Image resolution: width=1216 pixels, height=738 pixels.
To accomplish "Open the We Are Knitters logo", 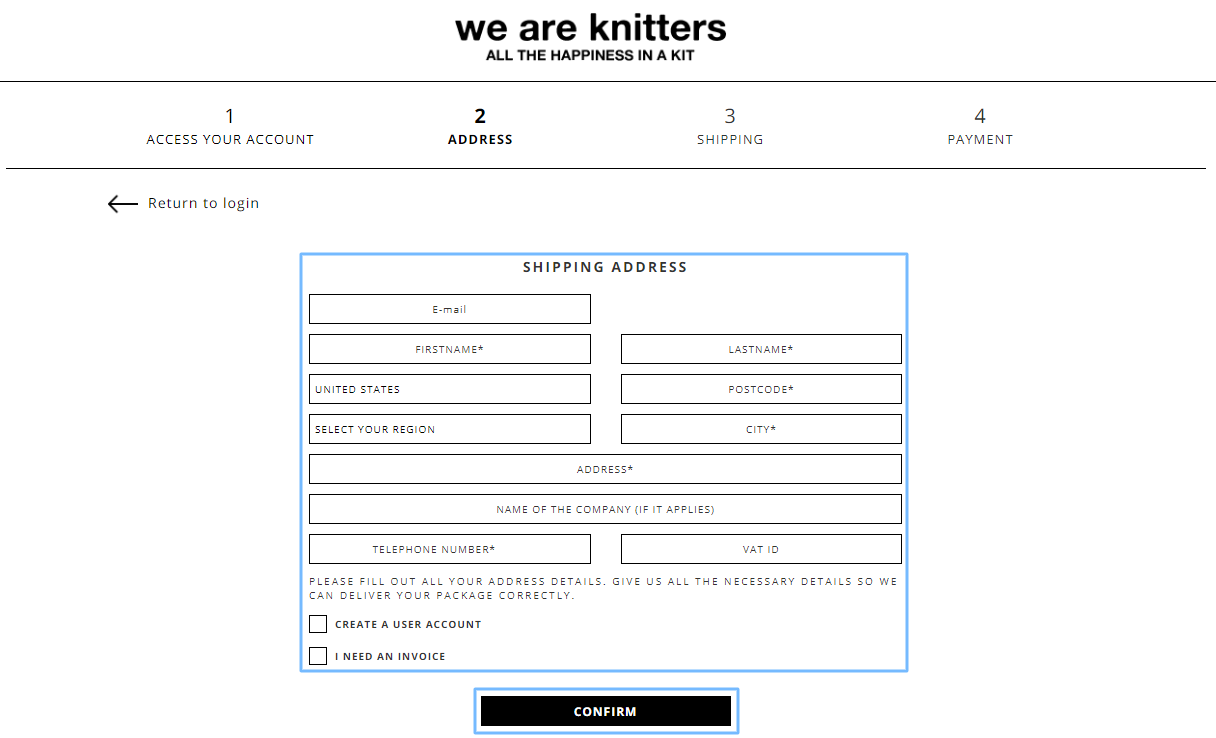I will click(x=590, y=37).
